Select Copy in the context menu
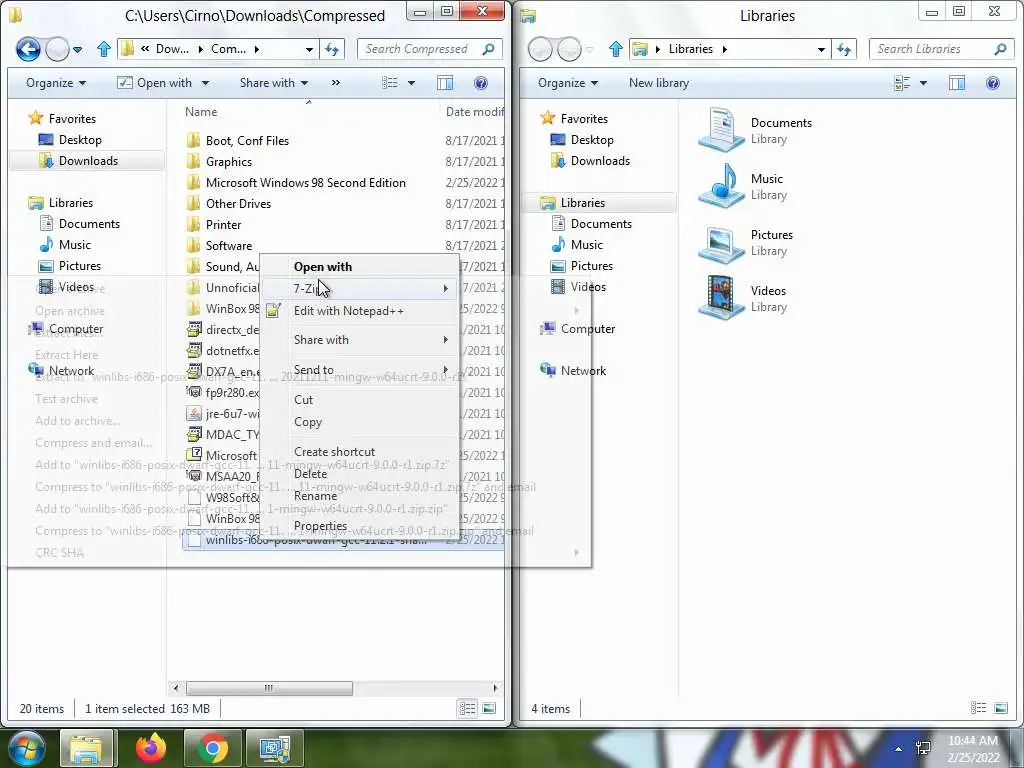1024x768 pixels. [x=360, y=422]
